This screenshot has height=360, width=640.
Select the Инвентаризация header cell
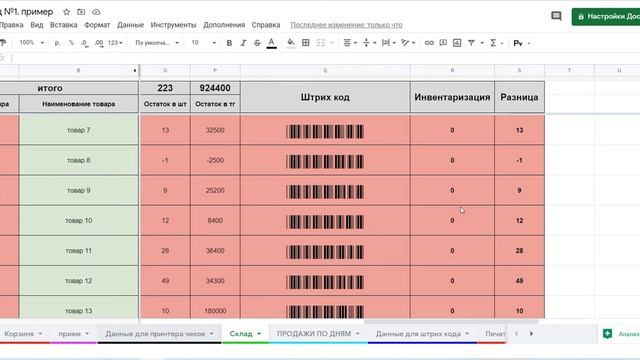tap(452, 97)
